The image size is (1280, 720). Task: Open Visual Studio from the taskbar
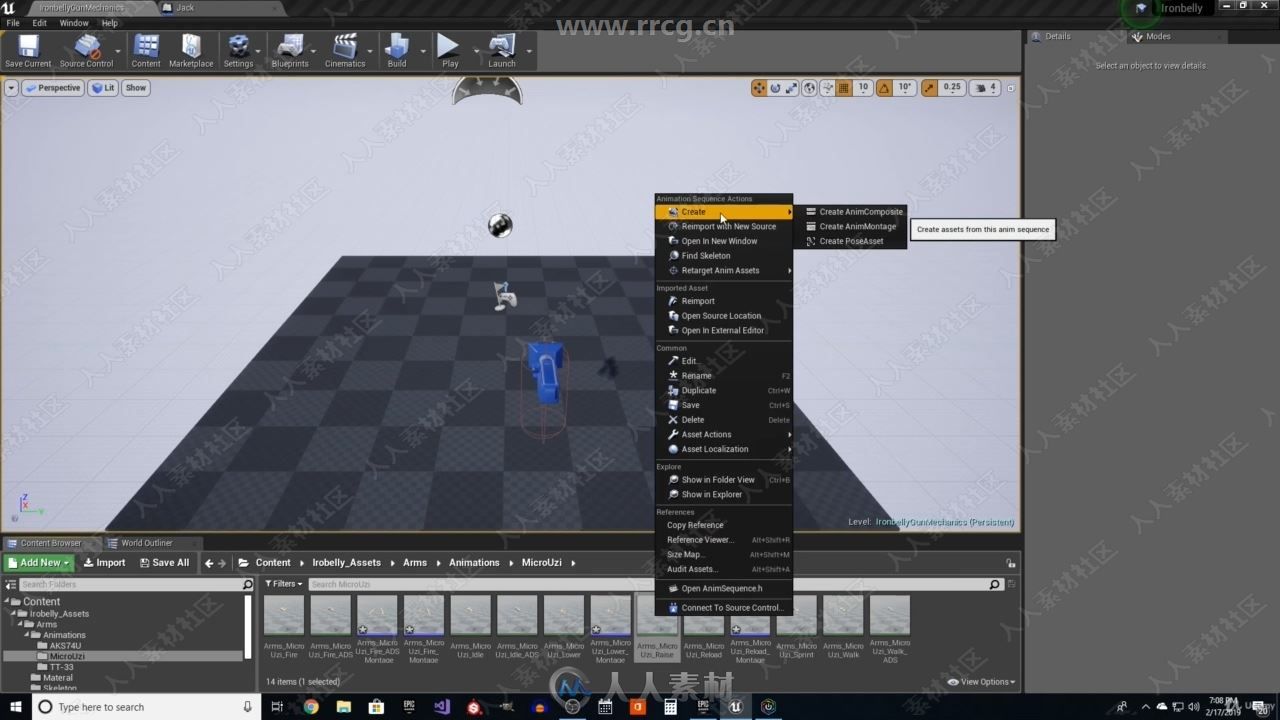tap(442, 707)
